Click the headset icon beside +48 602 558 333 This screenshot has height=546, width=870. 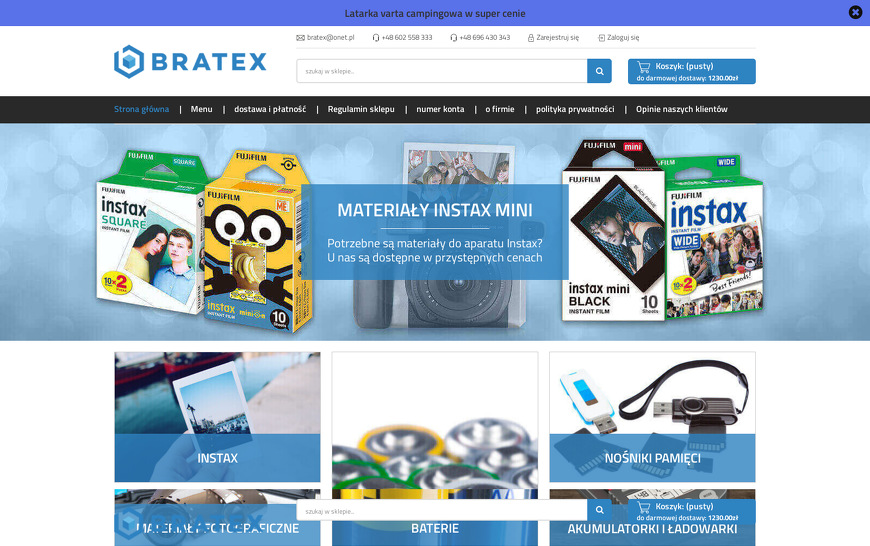pyautogui.click(x=376, y=38)
